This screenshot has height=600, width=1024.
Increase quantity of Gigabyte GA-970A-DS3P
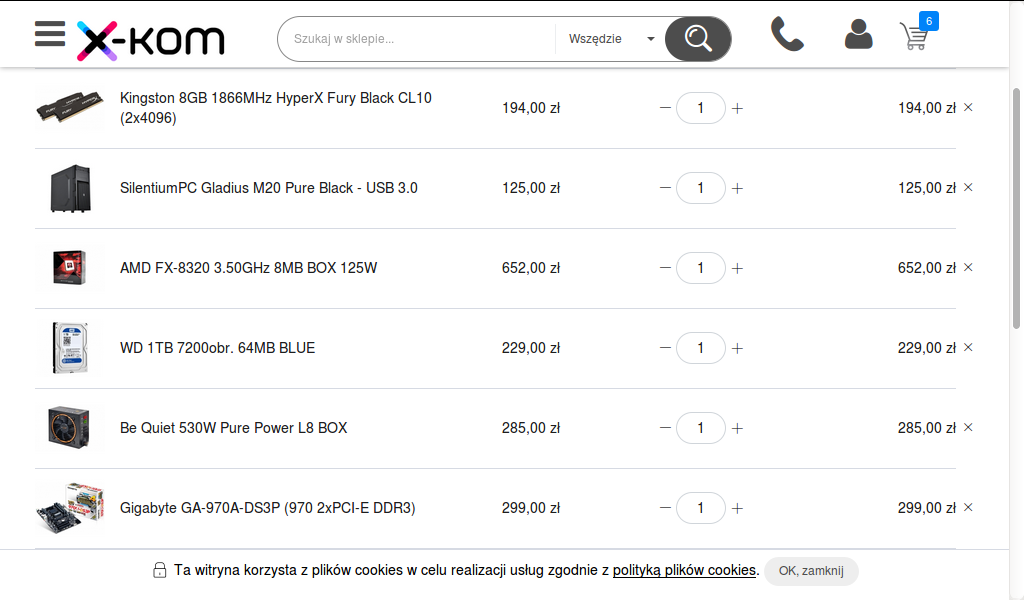click(737, 508)
